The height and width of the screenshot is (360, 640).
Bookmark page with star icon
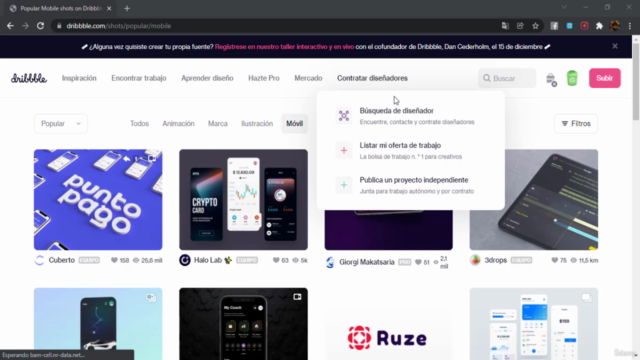[535, 26]
